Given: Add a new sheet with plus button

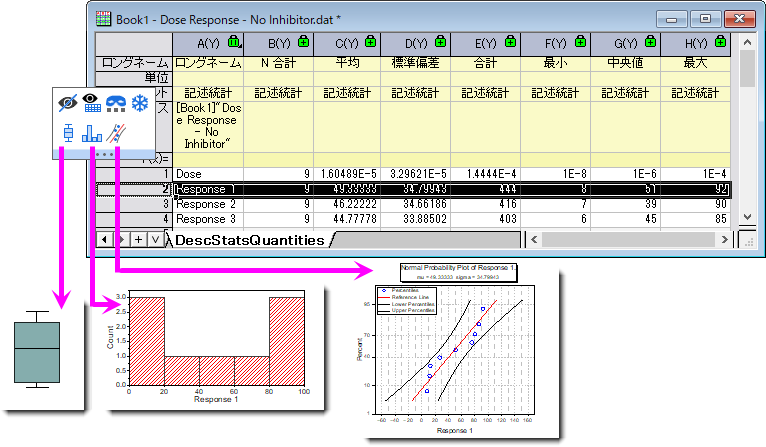Looking at the screenshot, I should pyautogui.click(x=139, y=239).
